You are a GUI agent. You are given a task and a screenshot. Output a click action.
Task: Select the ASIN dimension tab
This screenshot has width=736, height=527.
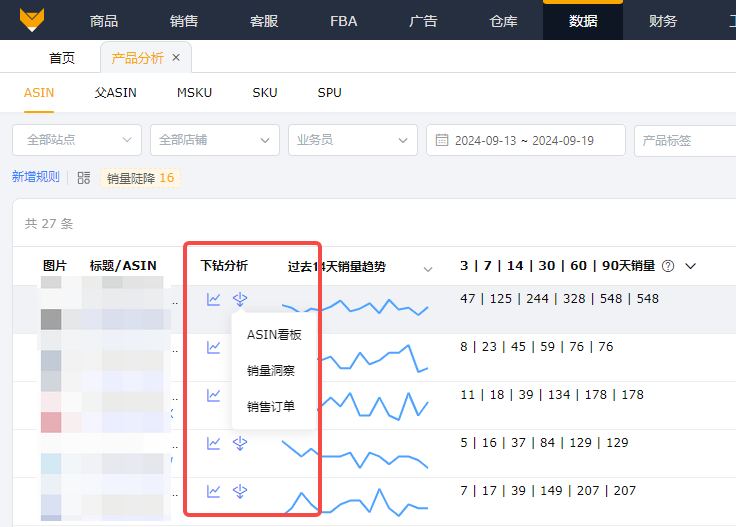coord(39,92)
